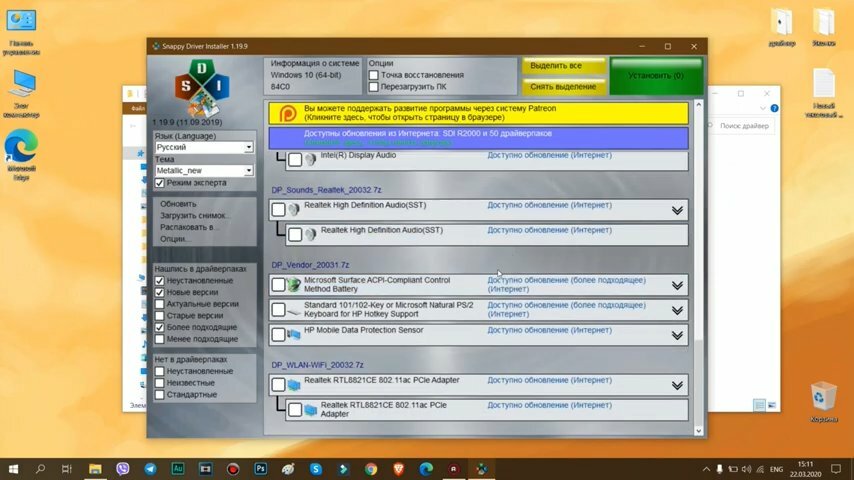Expand Standard 101/102-Key keyboard row

(x=677, y=311)
